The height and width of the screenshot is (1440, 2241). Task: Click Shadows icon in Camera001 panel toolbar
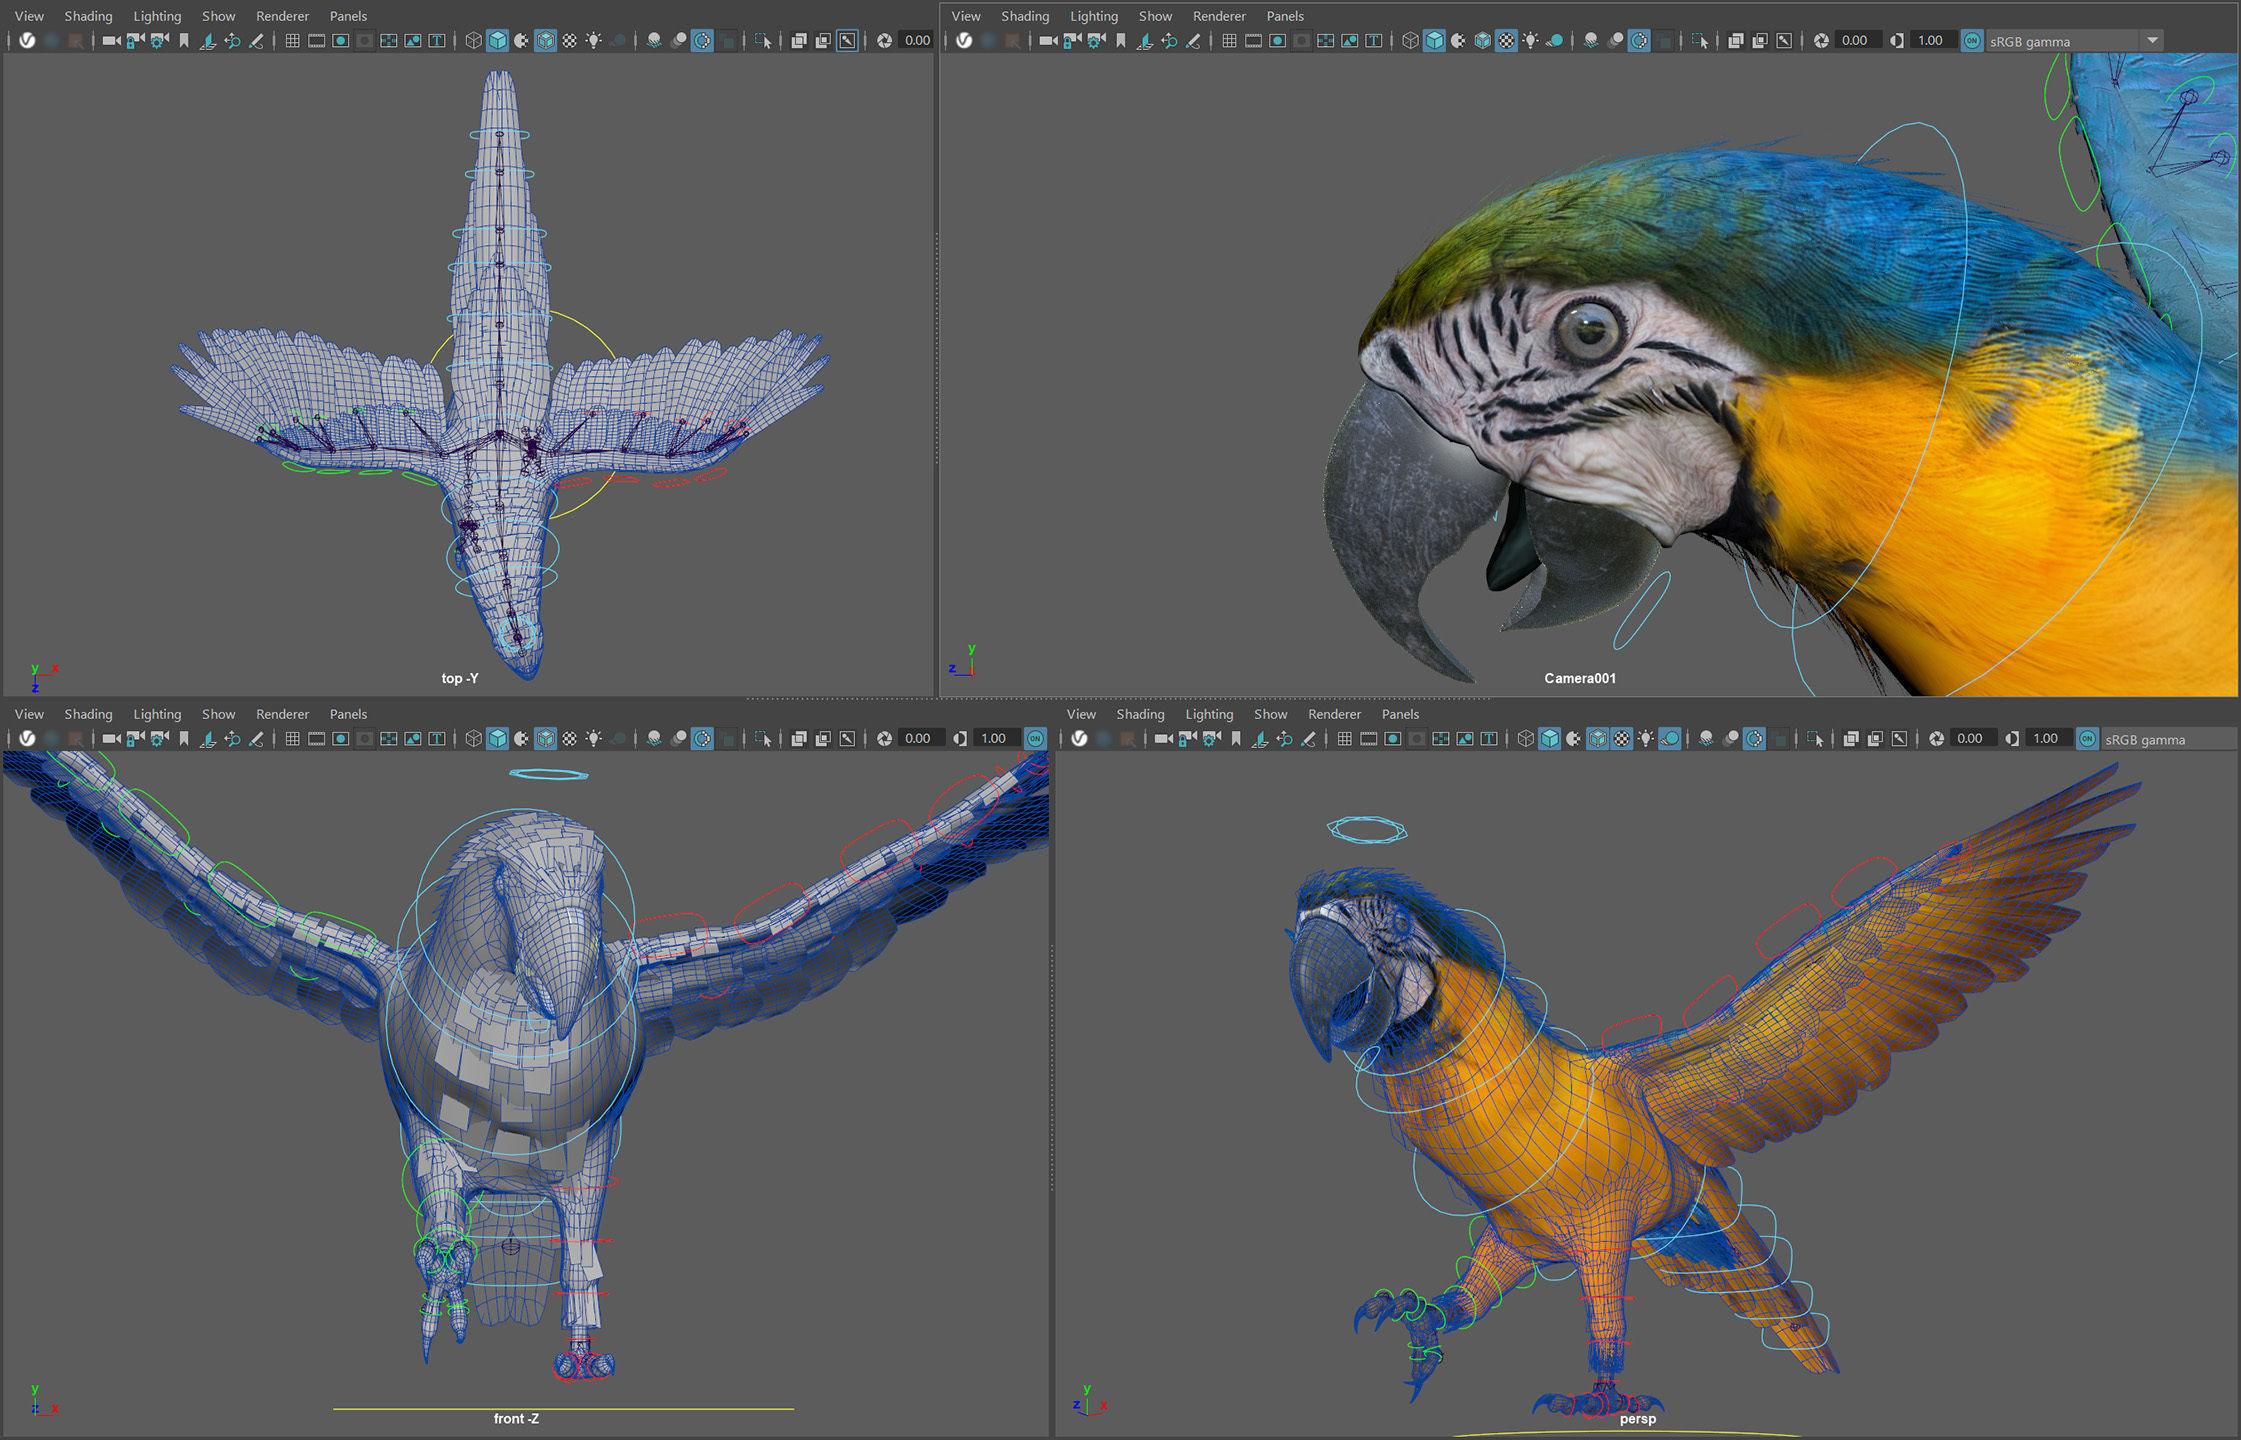tap(1555, 41)
